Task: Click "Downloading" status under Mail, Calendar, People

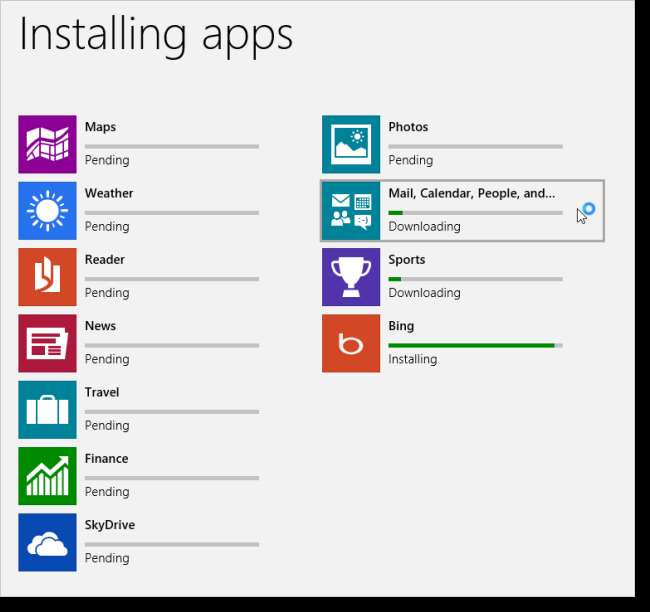Action: [424, 227]
